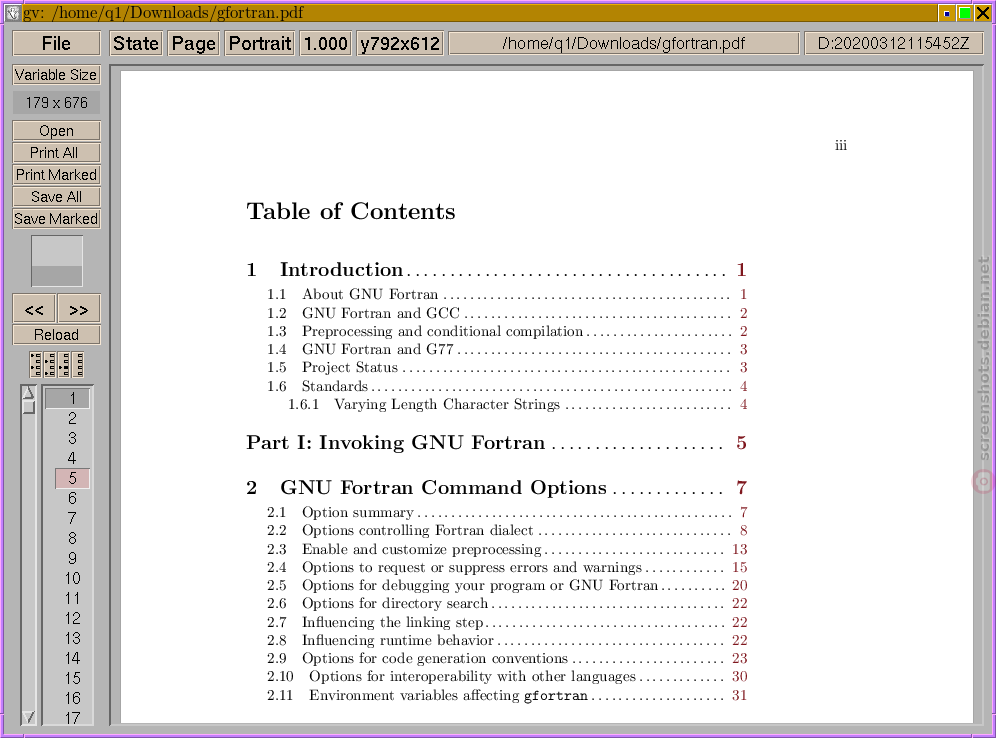Open the File menu
This screenshot has height=738, width=996.
click(57, 43)
